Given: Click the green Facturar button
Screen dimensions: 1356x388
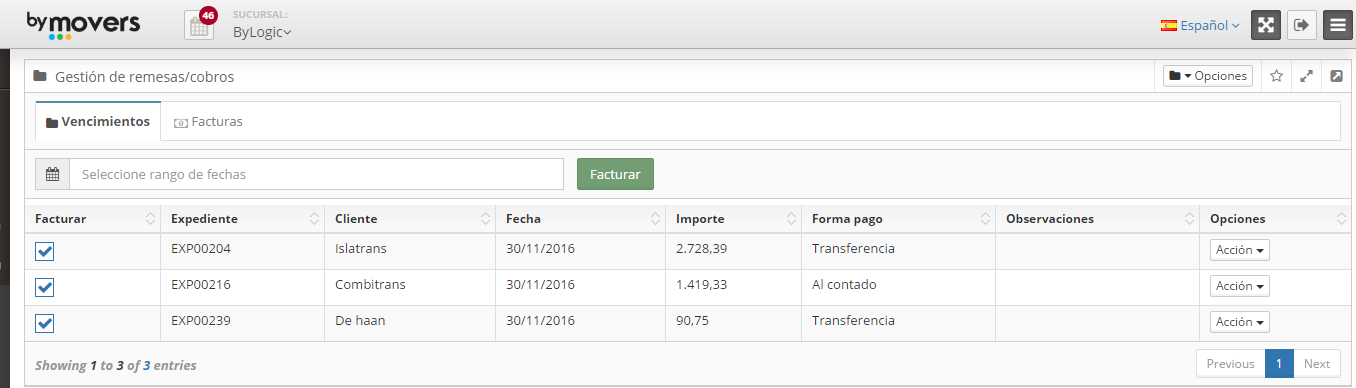Looking at the screenshot, I should tap(615, 174).
